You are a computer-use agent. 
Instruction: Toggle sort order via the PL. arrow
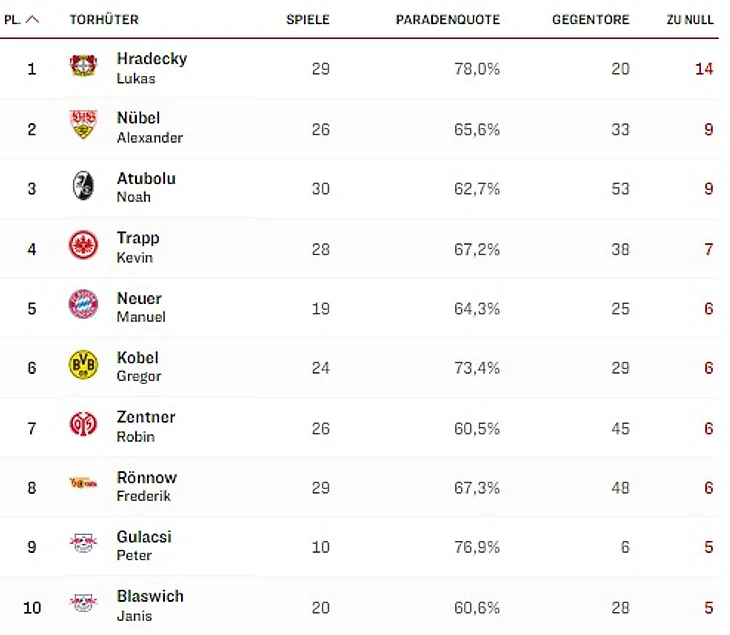[x=33, y=19]
